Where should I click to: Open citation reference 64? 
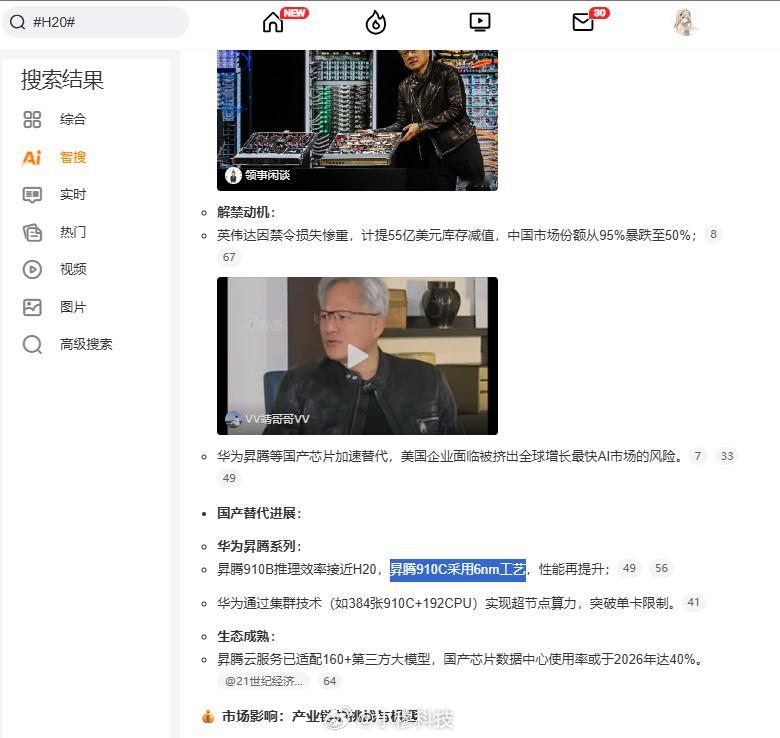[329, 681]
